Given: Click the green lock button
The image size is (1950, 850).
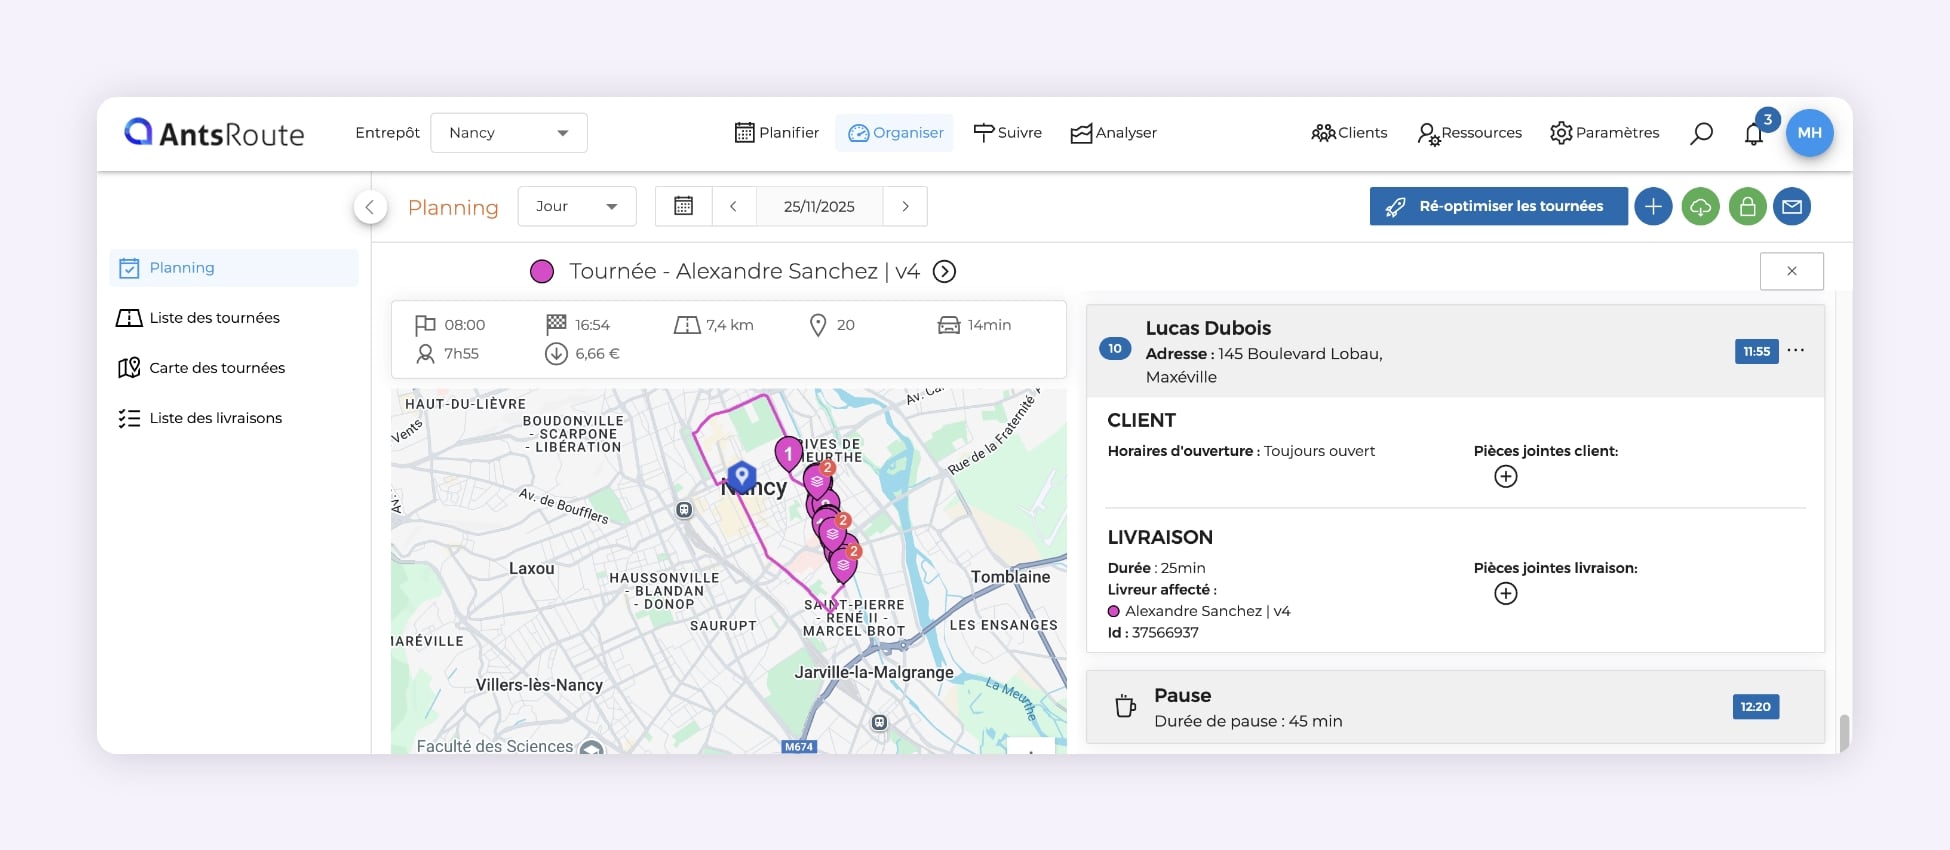Looking at the screenshot, I should point(1747,207).
